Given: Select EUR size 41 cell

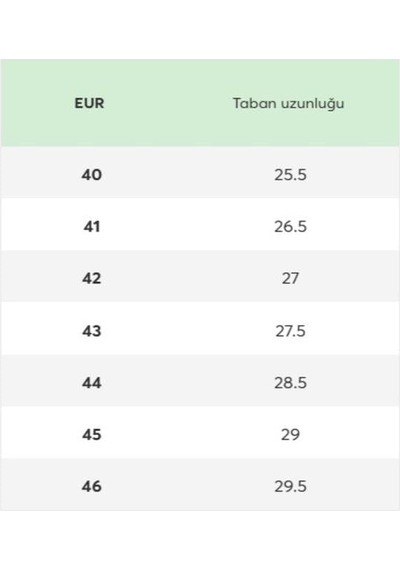Looking at the screenshot, I should coord(92,226).
